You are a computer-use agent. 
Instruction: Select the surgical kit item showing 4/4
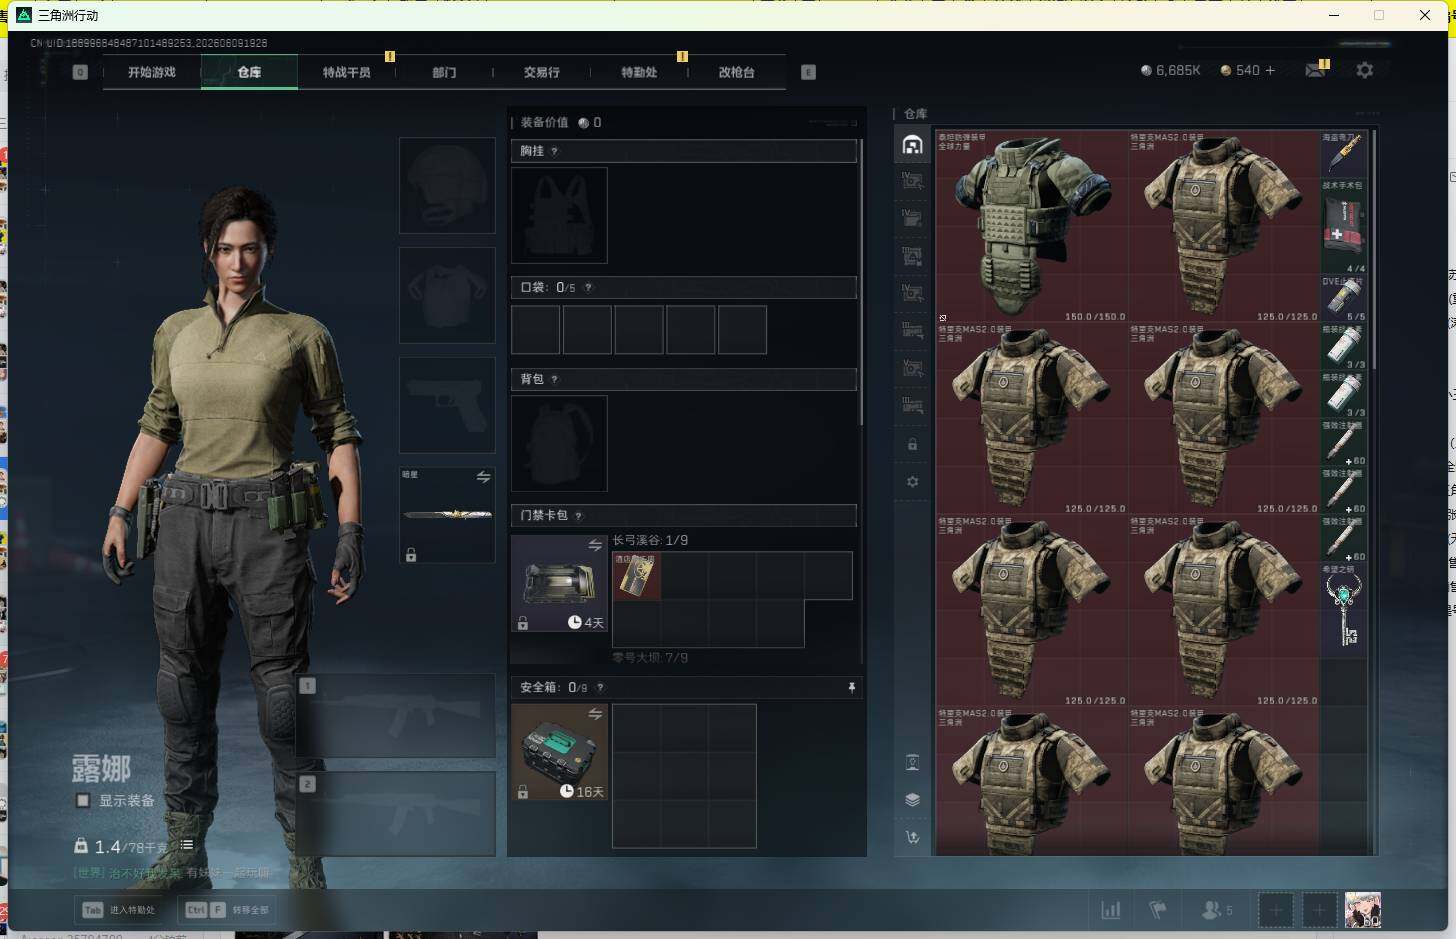tap(1343, 226)
